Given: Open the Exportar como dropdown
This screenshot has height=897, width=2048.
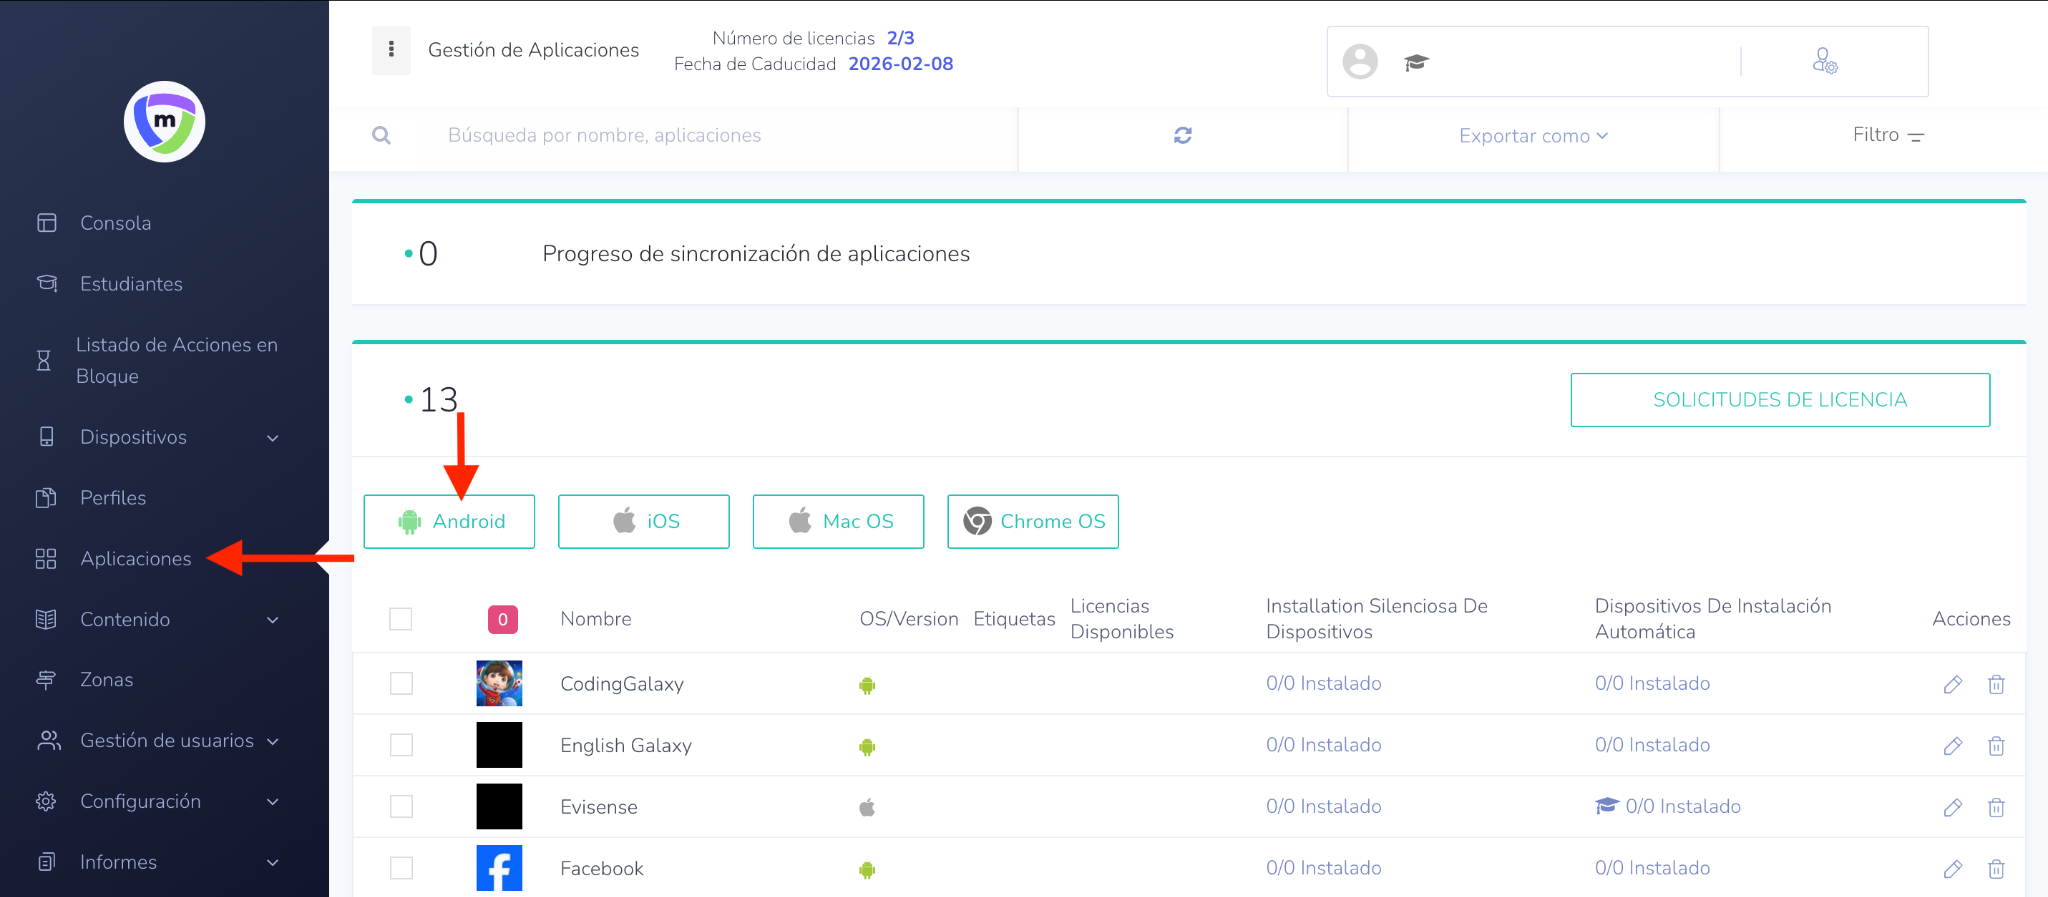Looking at the screenshot, I should (x=1532, y=136).
